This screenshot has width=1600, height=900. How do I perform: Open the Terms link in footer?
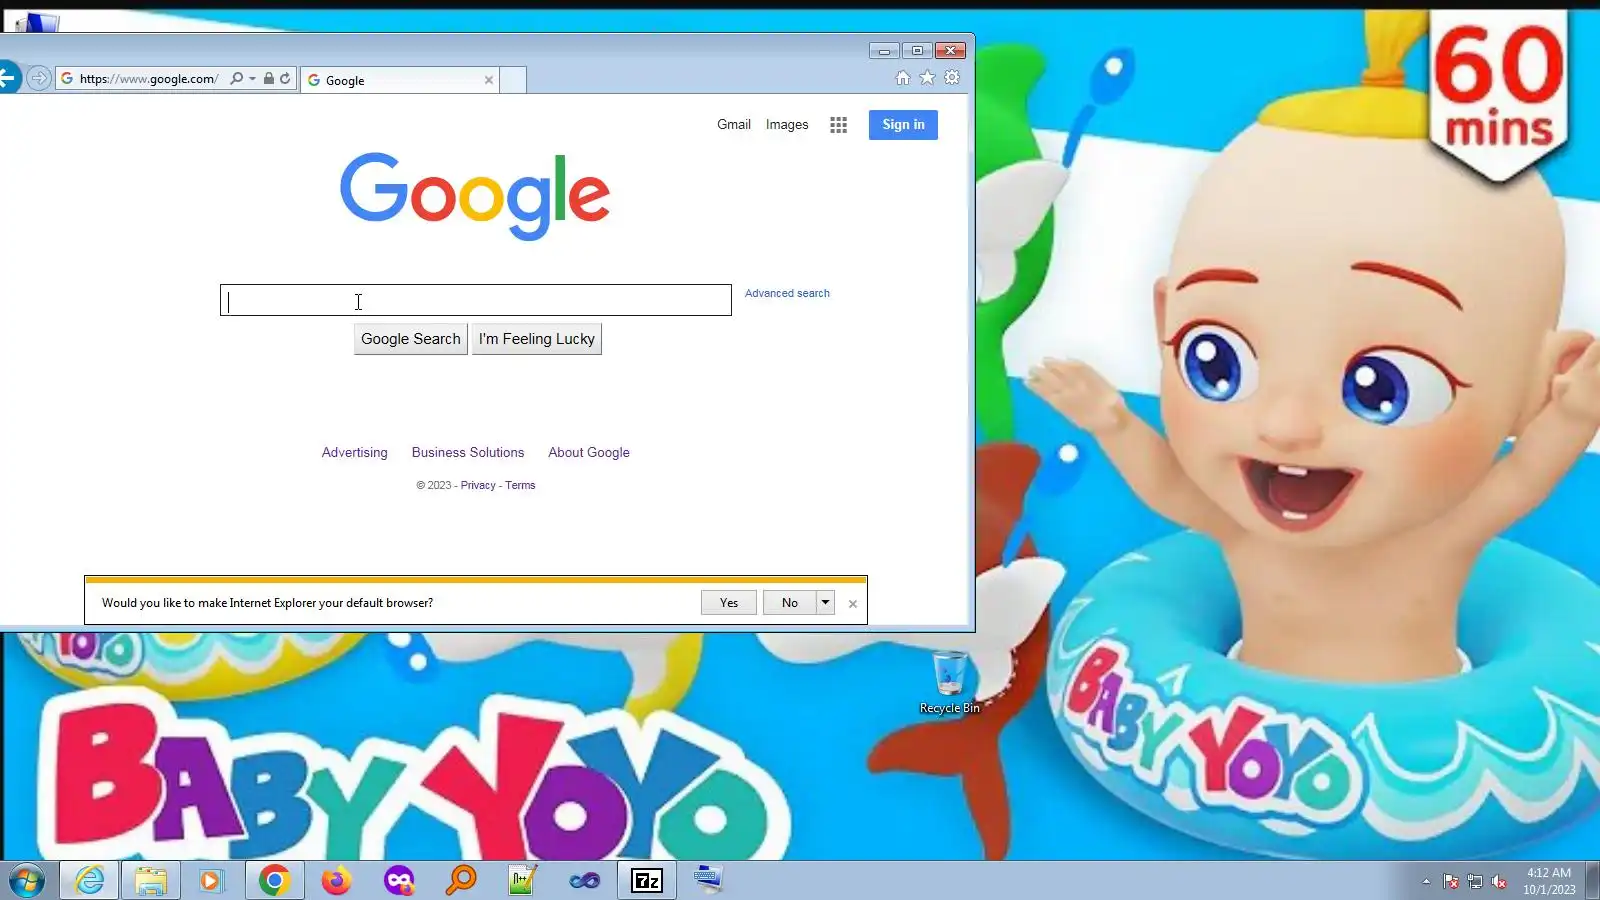[x=520, y=485]
